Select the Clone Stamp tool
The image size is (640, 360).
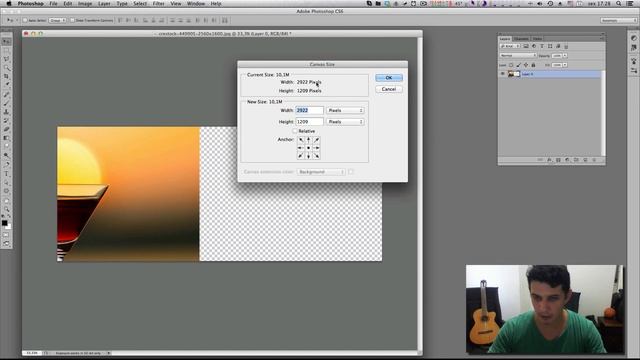(6, 112)
